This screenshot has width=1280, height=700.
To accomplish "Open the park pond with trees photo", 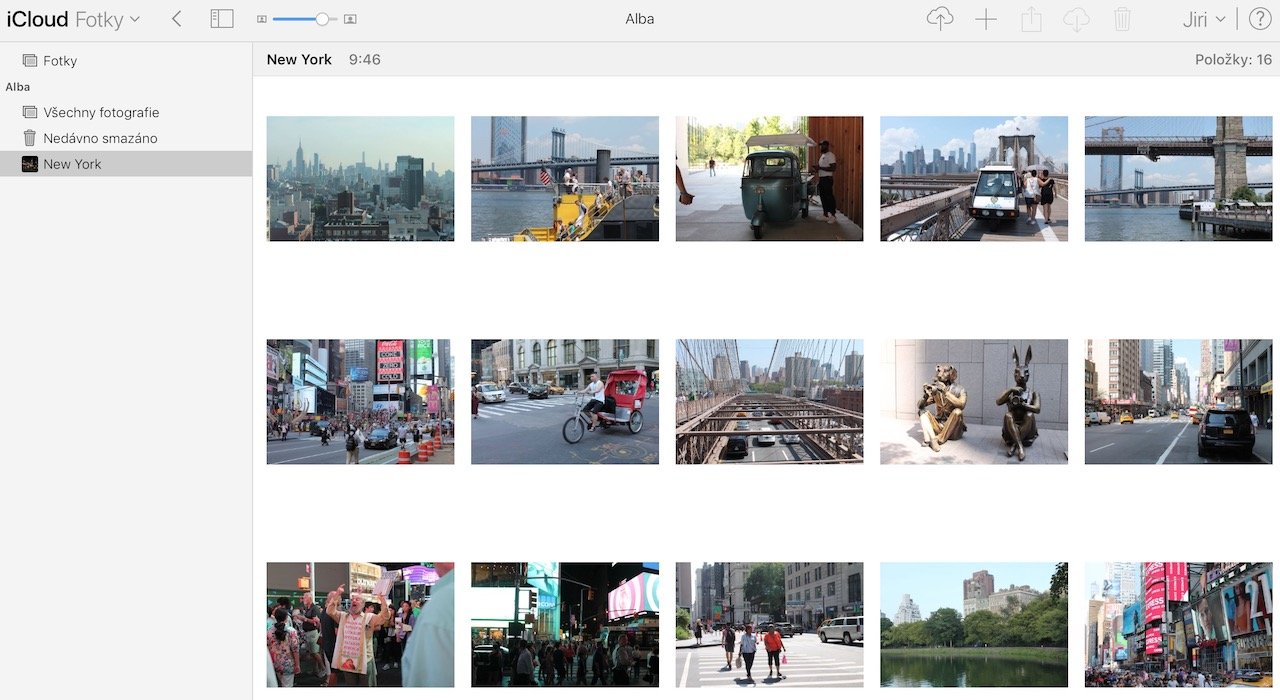I will (x=974, y=625).
